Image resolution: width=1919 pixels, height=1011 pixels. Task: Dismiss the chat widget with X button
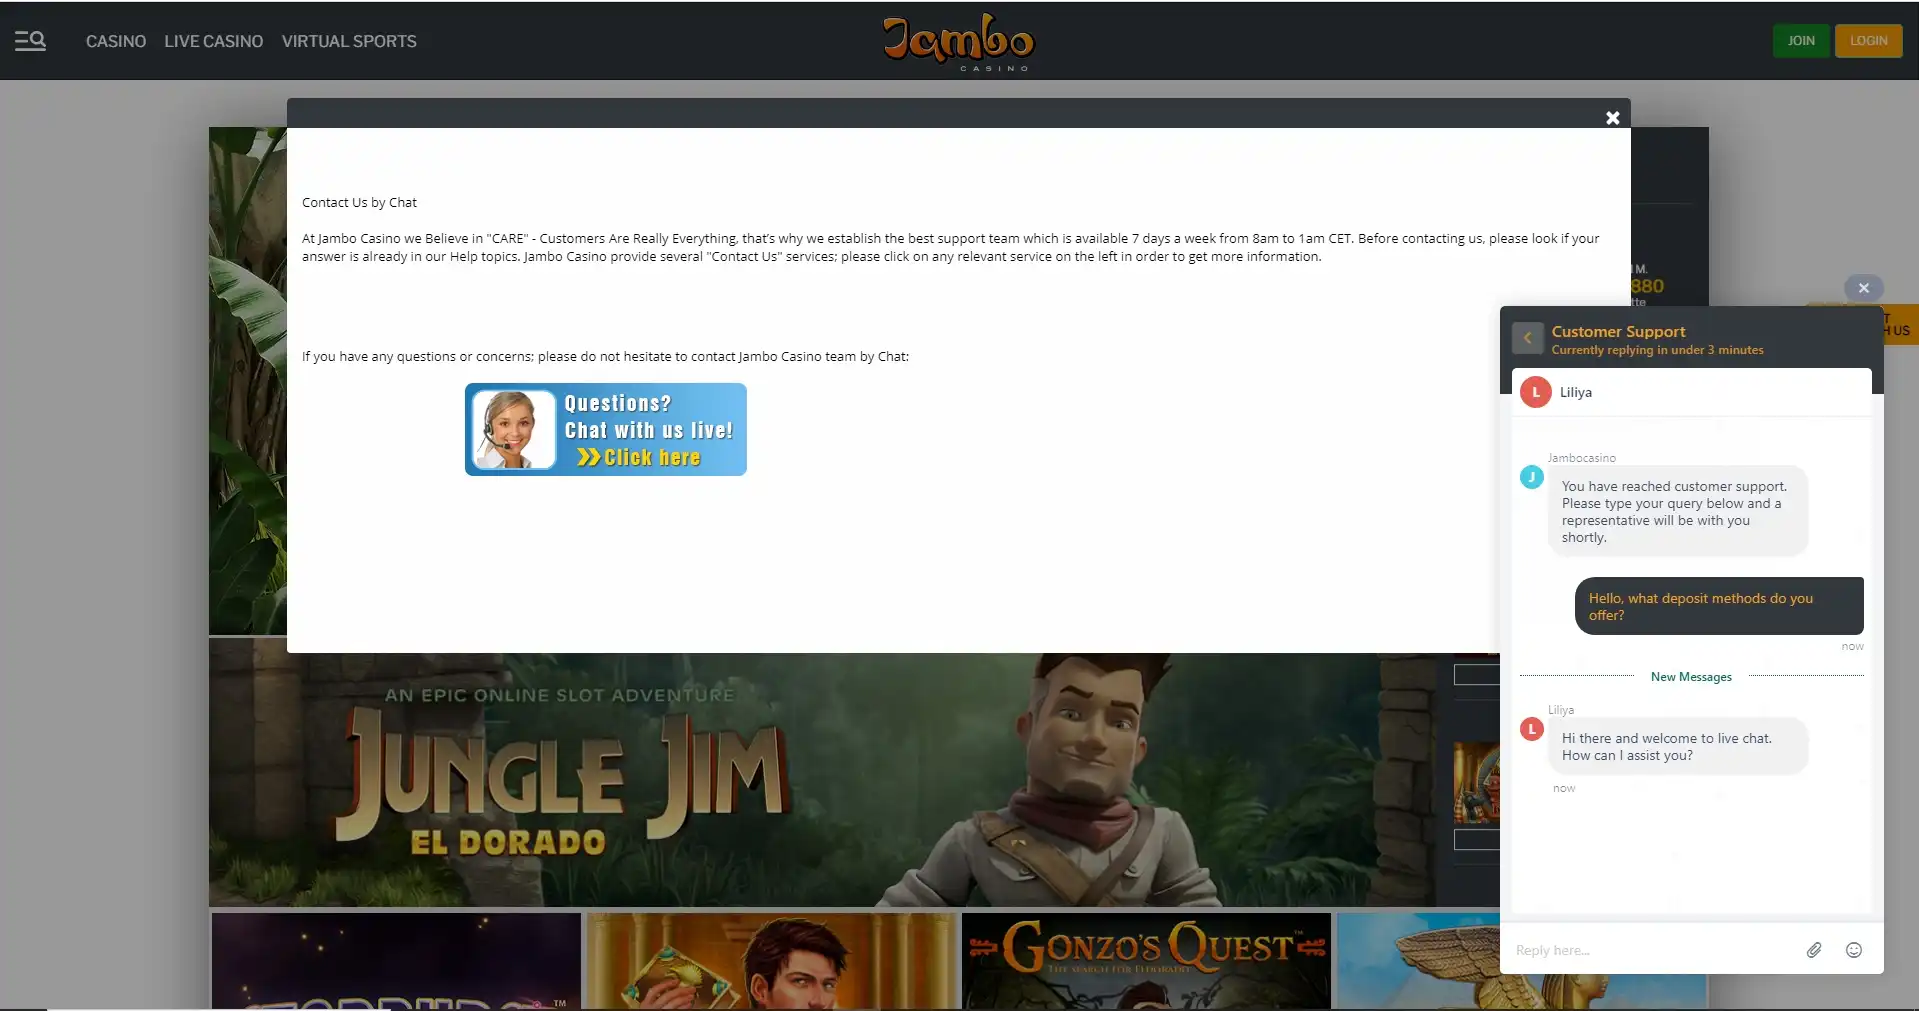(1863, 288)
